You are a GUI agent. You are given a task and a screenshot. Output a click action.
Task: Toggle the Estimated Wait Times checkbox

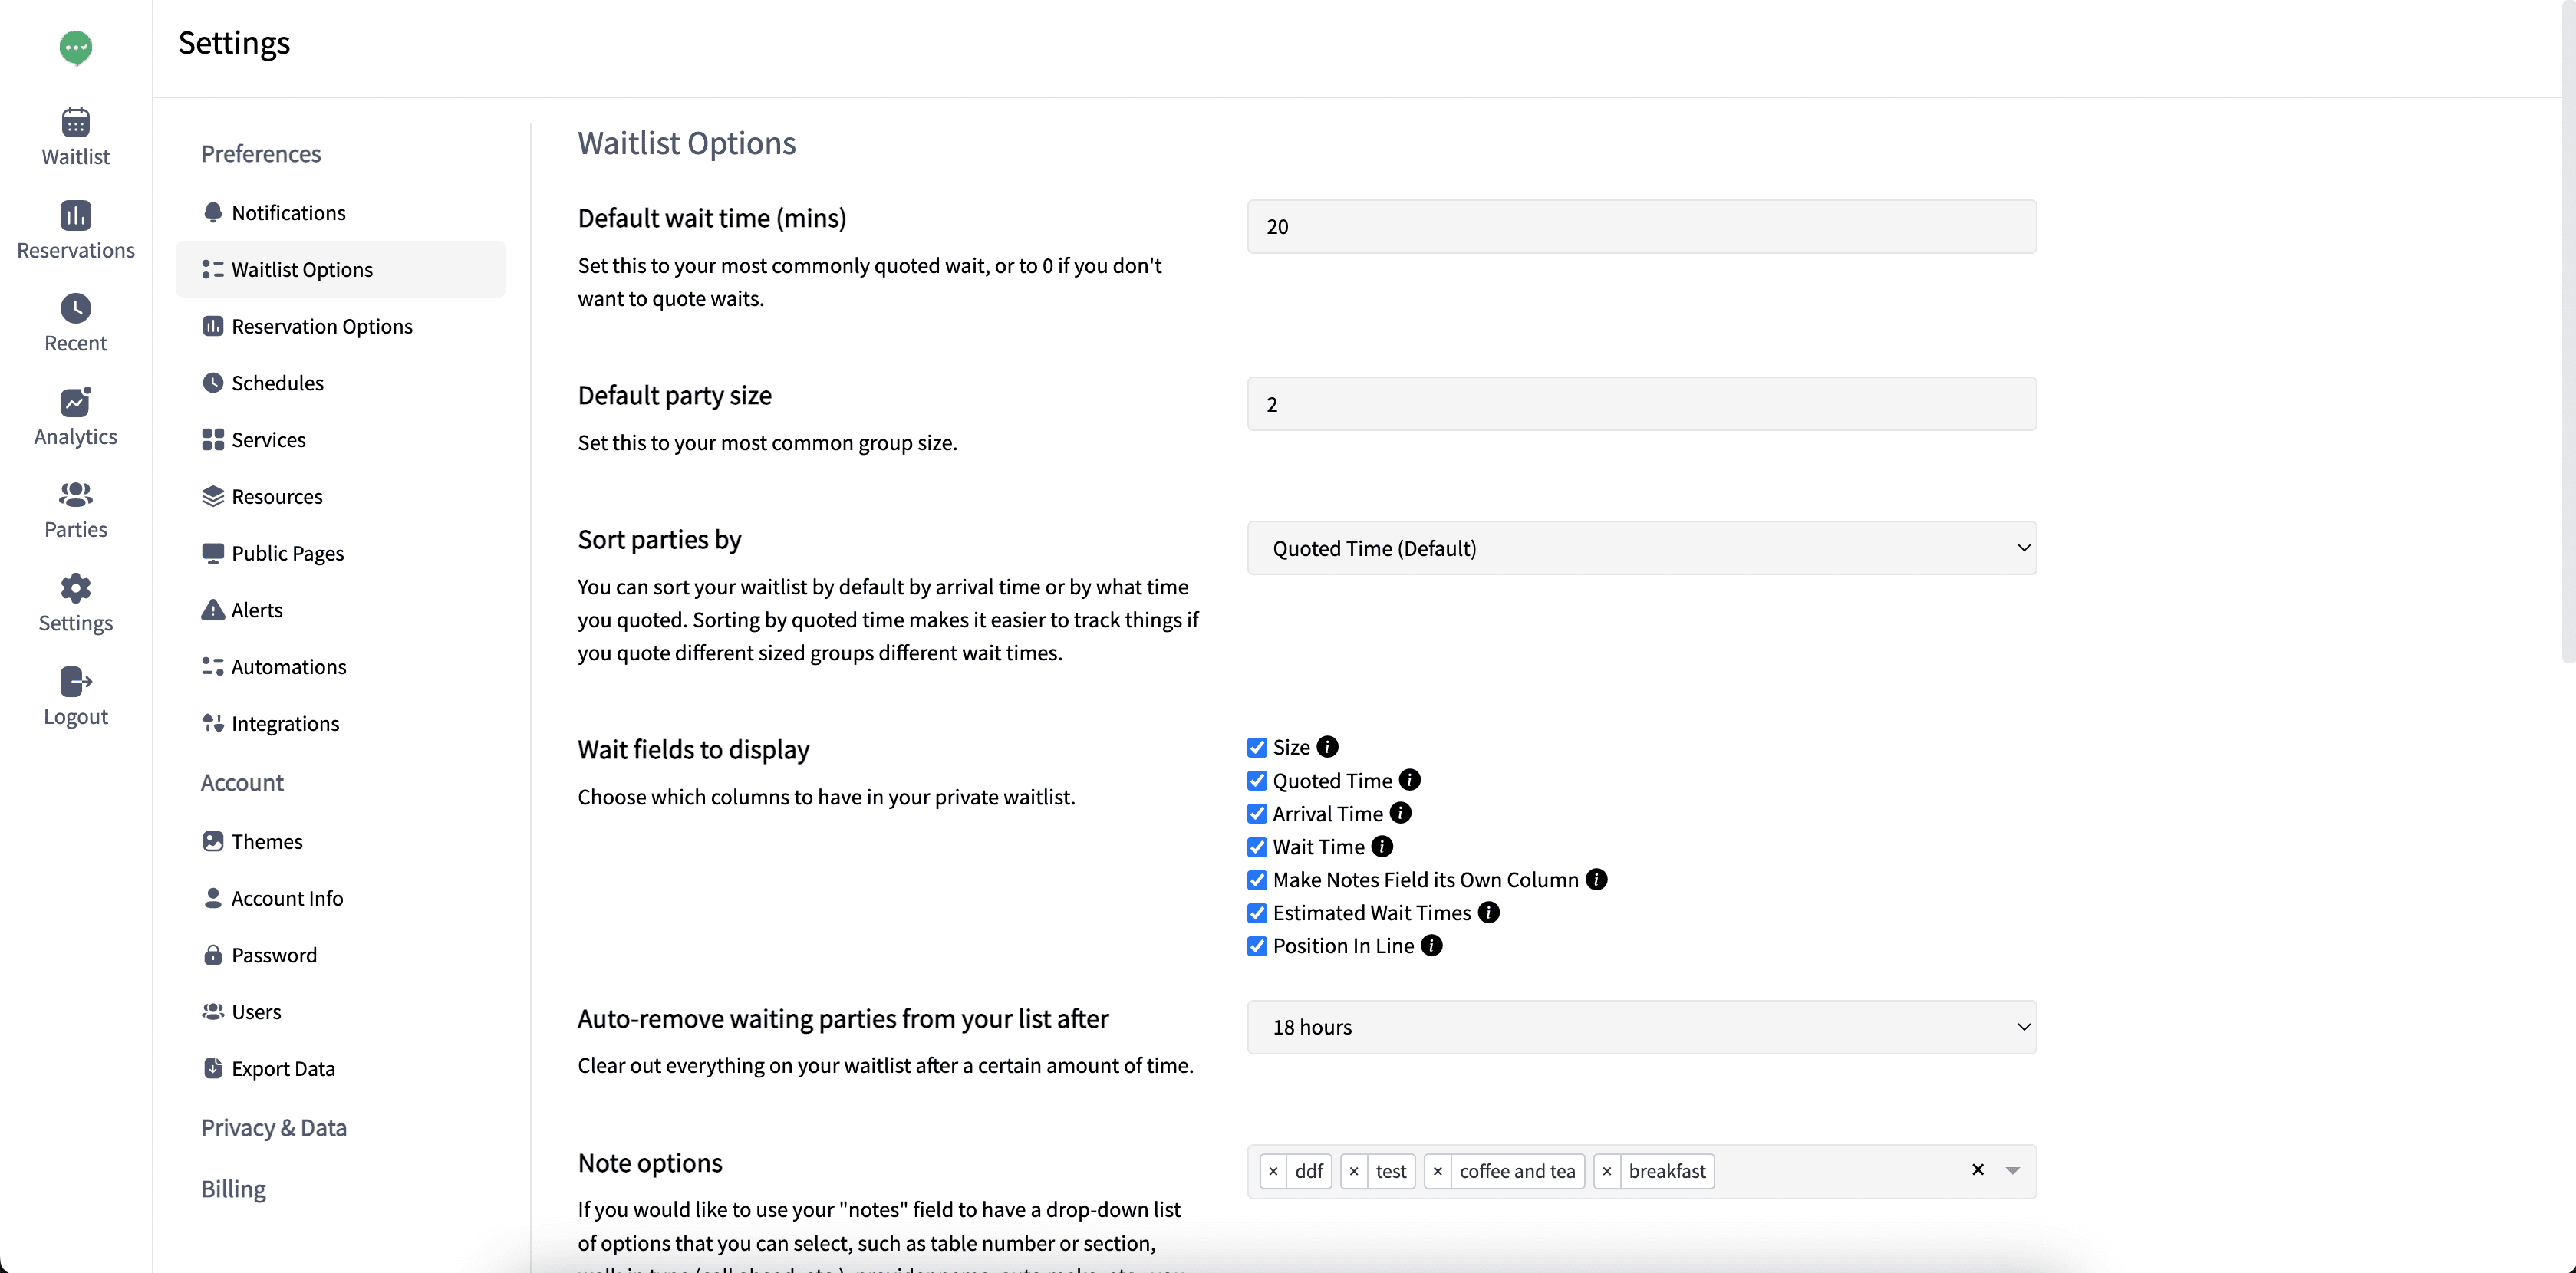click(x=1257, y=913)
